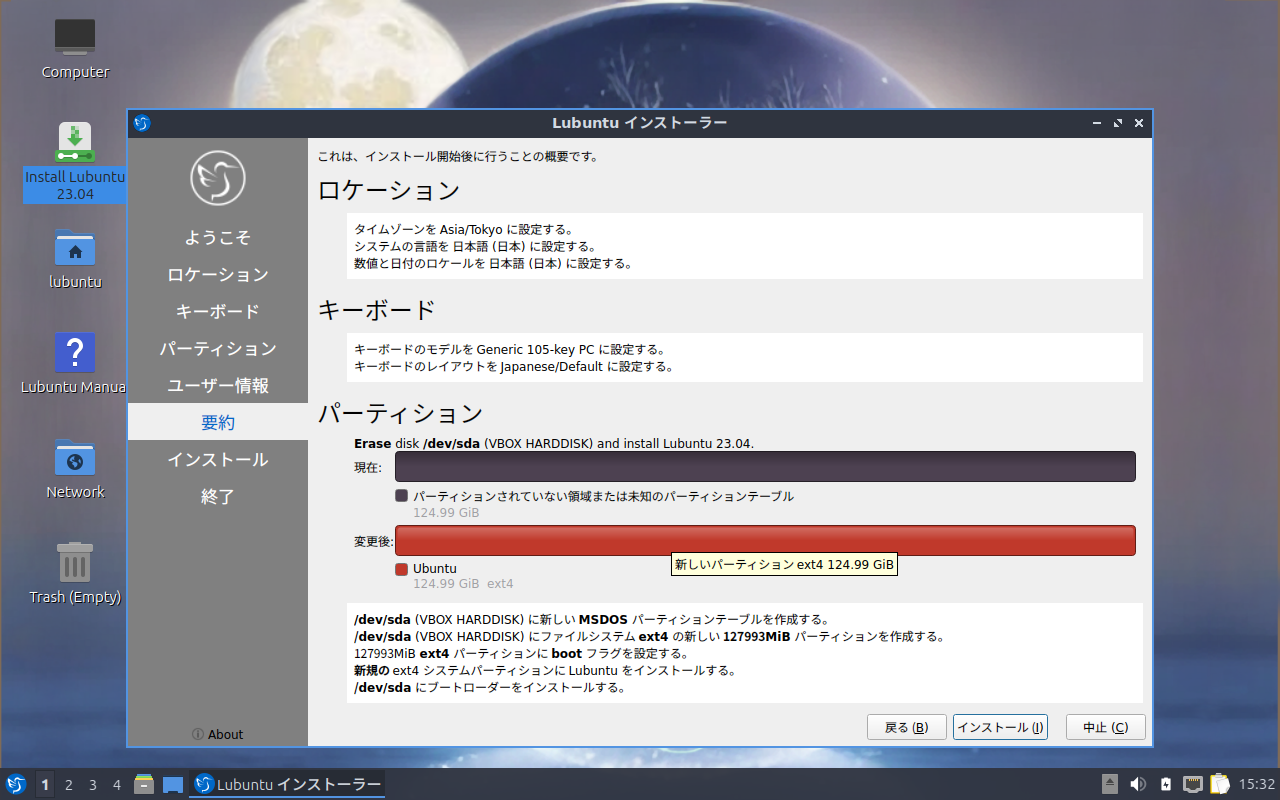Click the Generic 105-key PC keyboard model line
The image size is (1280, 800).
tap(510, 350)
